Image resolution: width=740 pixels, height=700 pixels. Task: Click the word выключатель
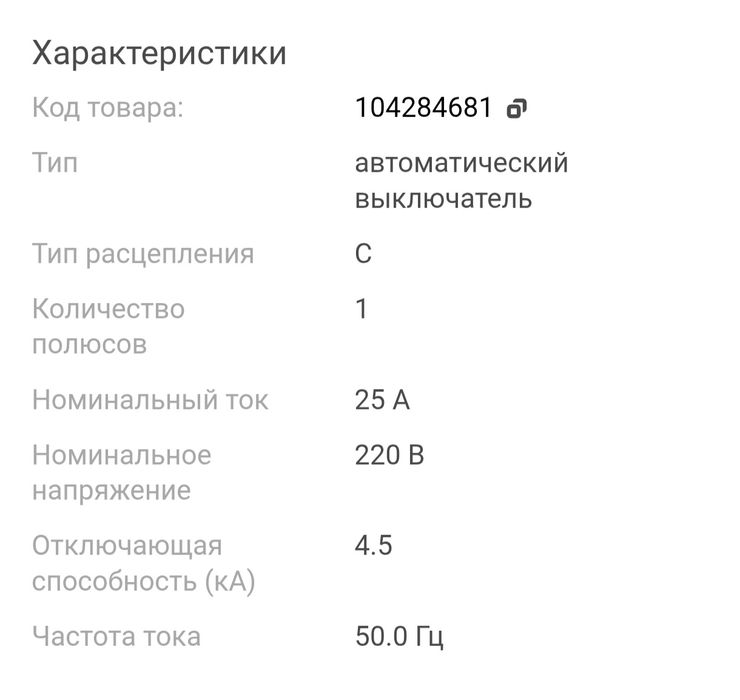point(443,199)
